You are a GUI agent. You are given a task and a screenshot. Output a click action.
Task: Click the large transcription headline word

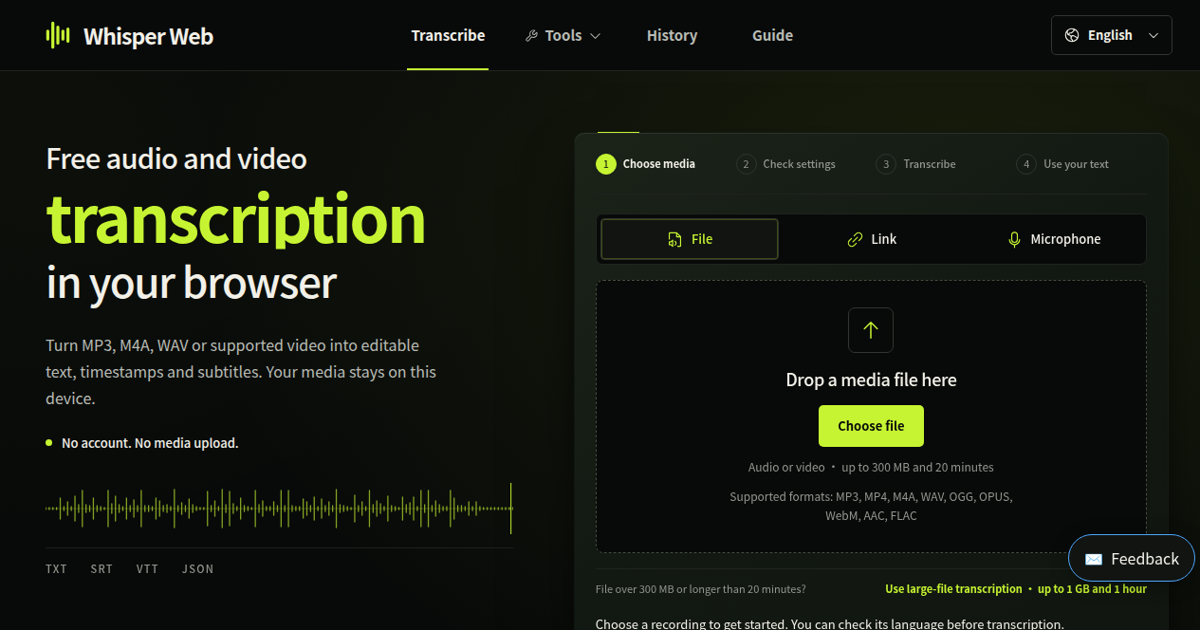pyautogui.click(x=236, y=219)
